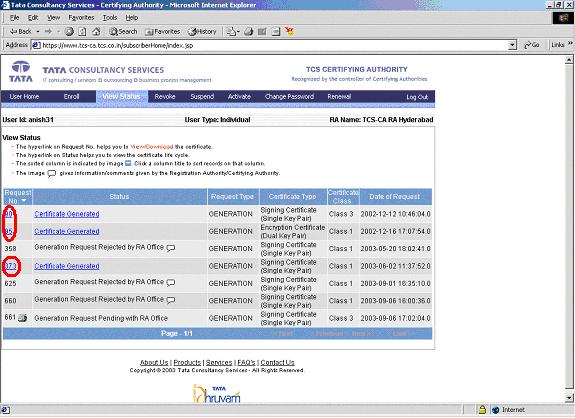Click the SSL padlock icon in status bar

pos(482,410)
